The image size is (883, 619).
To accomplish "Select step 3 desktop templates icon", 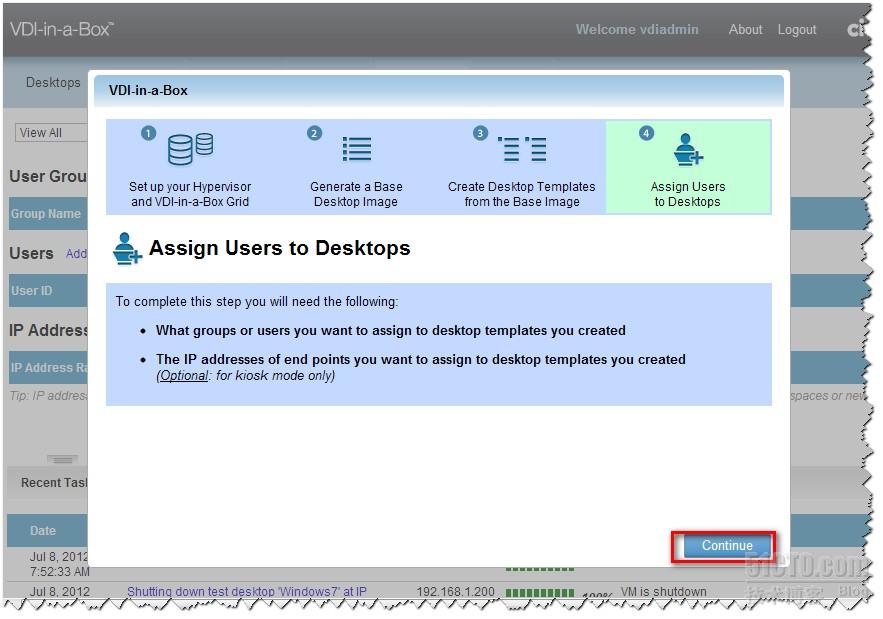I will [521, 149].
